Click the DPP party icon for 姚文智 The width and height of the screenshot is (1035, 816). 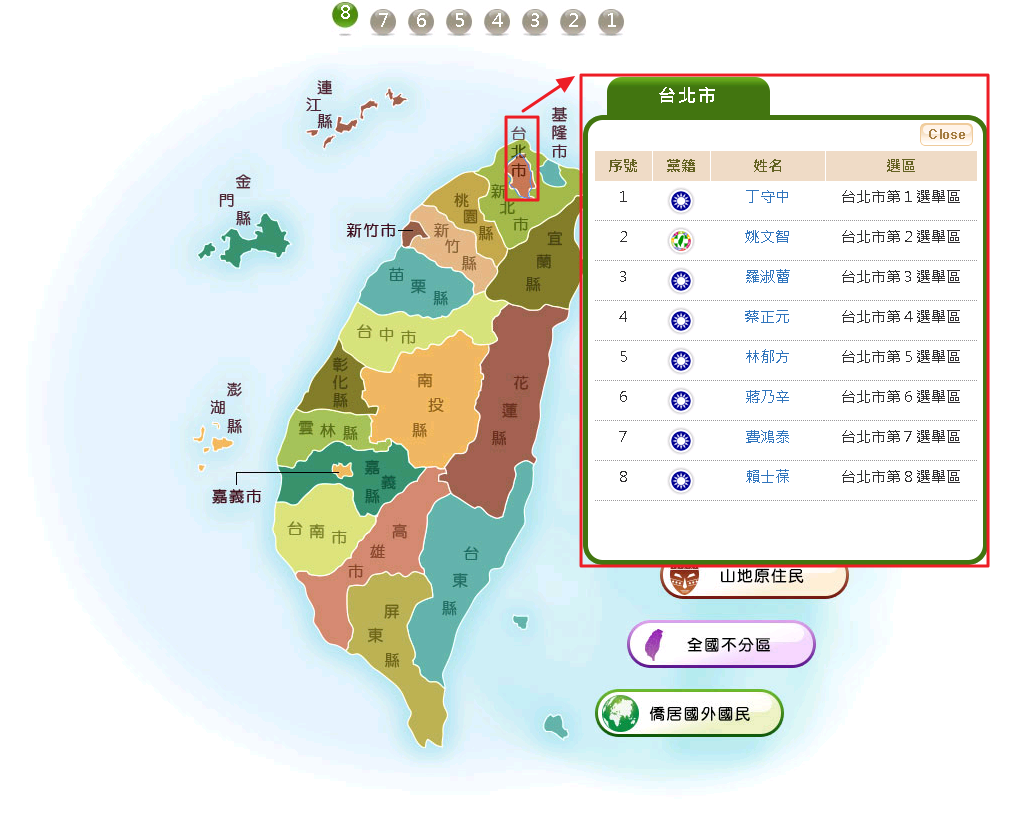pos(681,240)
